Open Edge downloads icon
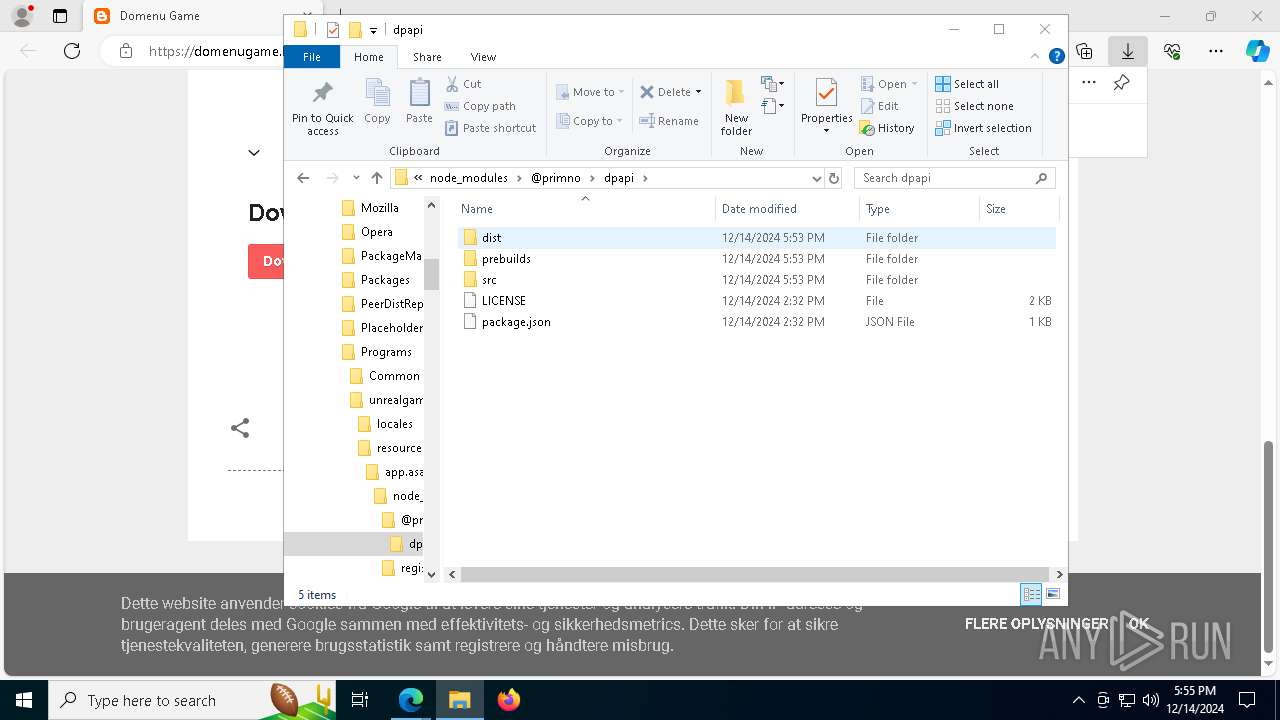This screenshot has width=1280, height=720. pyautogui.click(x=1128, y=51)
